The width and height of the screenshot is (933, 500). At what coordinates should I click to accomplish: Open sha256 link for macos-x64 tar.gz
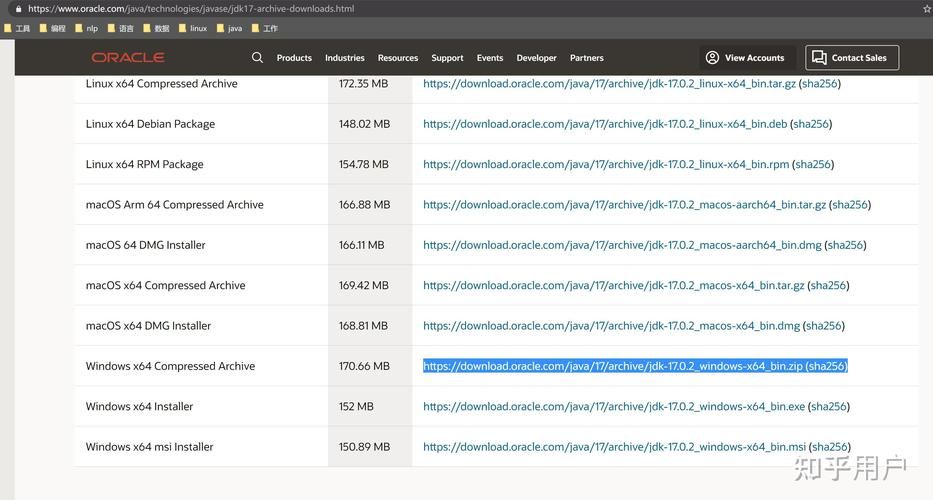coord(828,286)
